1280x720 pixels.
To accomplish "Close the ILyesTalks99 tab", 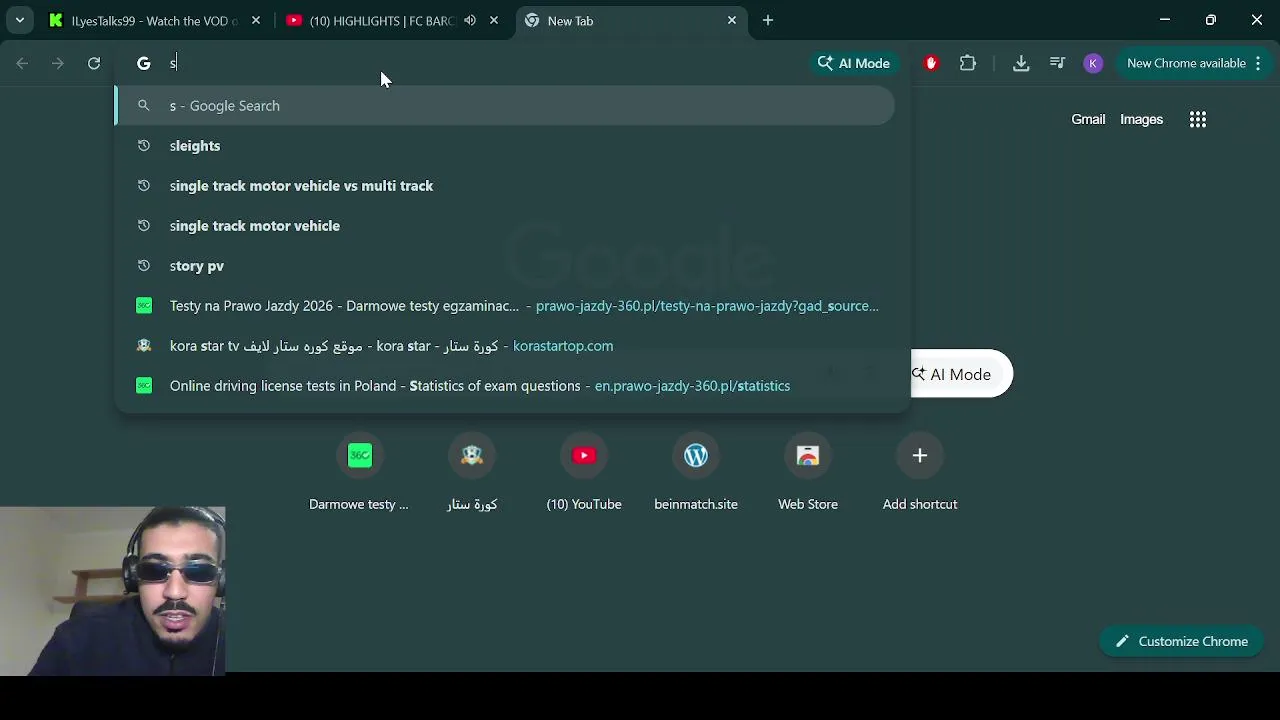I will click(x=256, y=20).
